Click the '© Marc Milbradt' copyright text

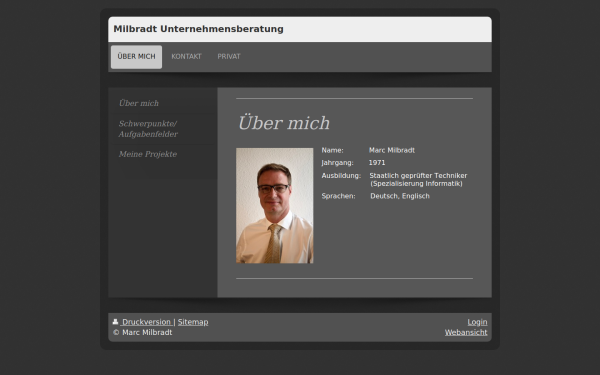click(143, 332)
